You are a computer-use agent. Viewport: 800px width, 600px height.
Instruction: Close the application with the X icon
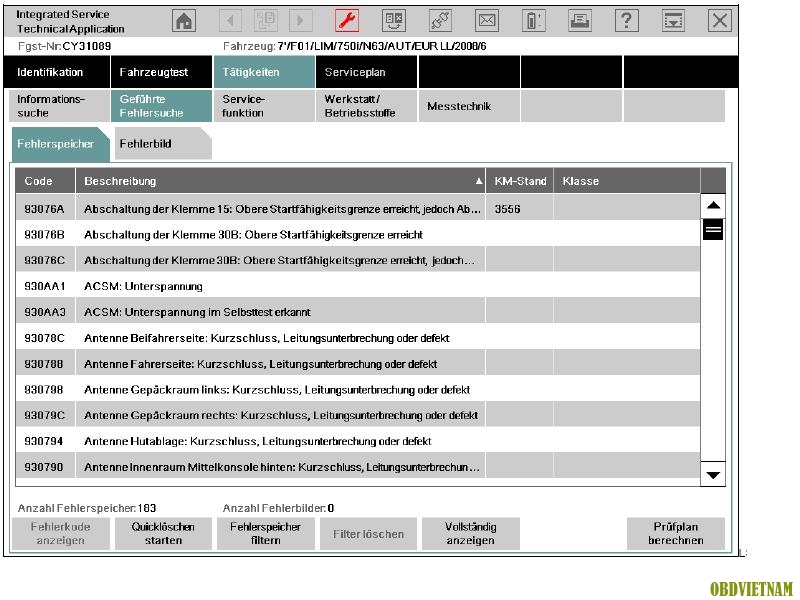pyautogui.click(x=720, y=21)
